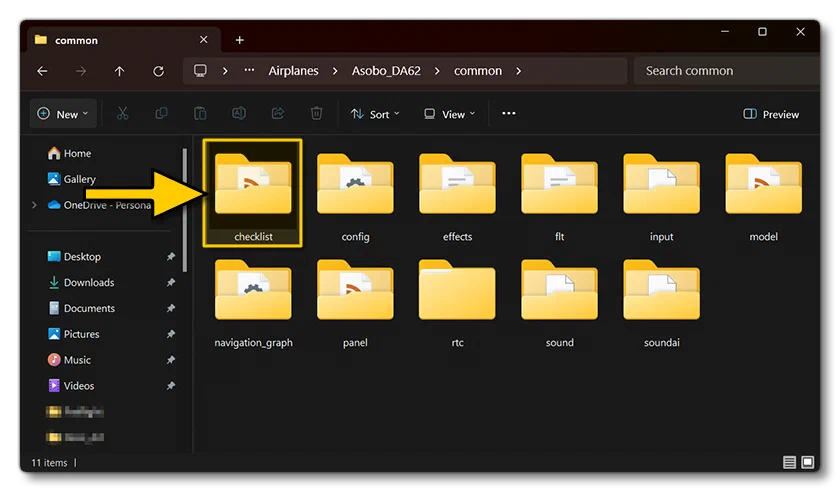Toggle the Preview pane
840x492 pixels.
tap(771, 114)
